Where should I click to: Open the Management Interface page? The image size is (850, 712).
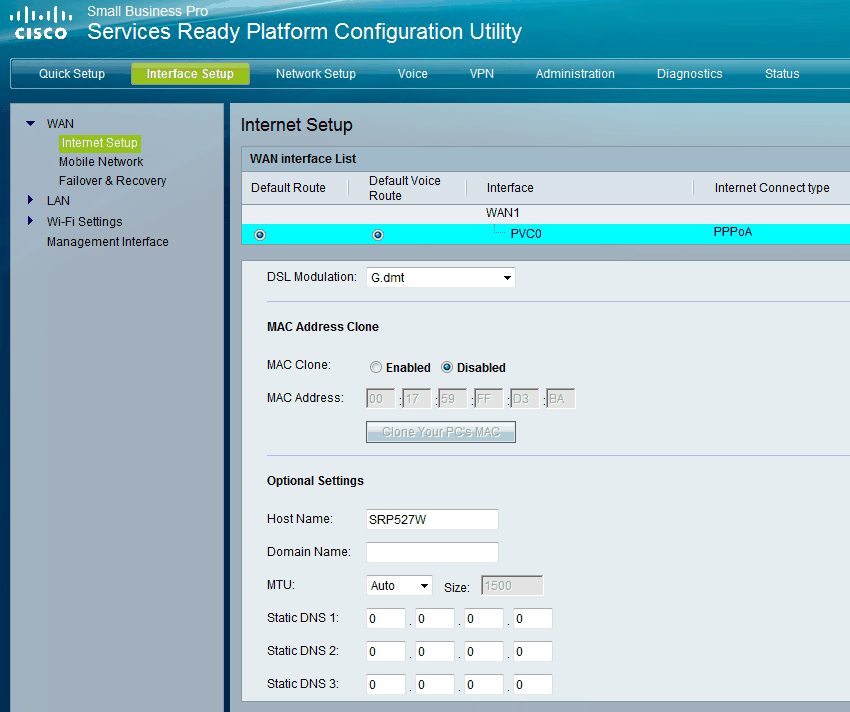pyautogui.click(x=107, y=242)
